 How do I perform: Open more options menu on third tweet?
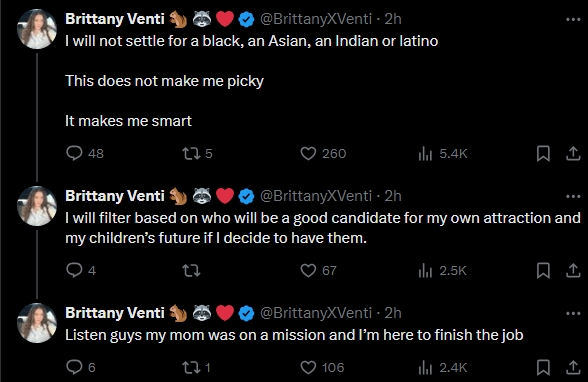[x=573, y=313]
